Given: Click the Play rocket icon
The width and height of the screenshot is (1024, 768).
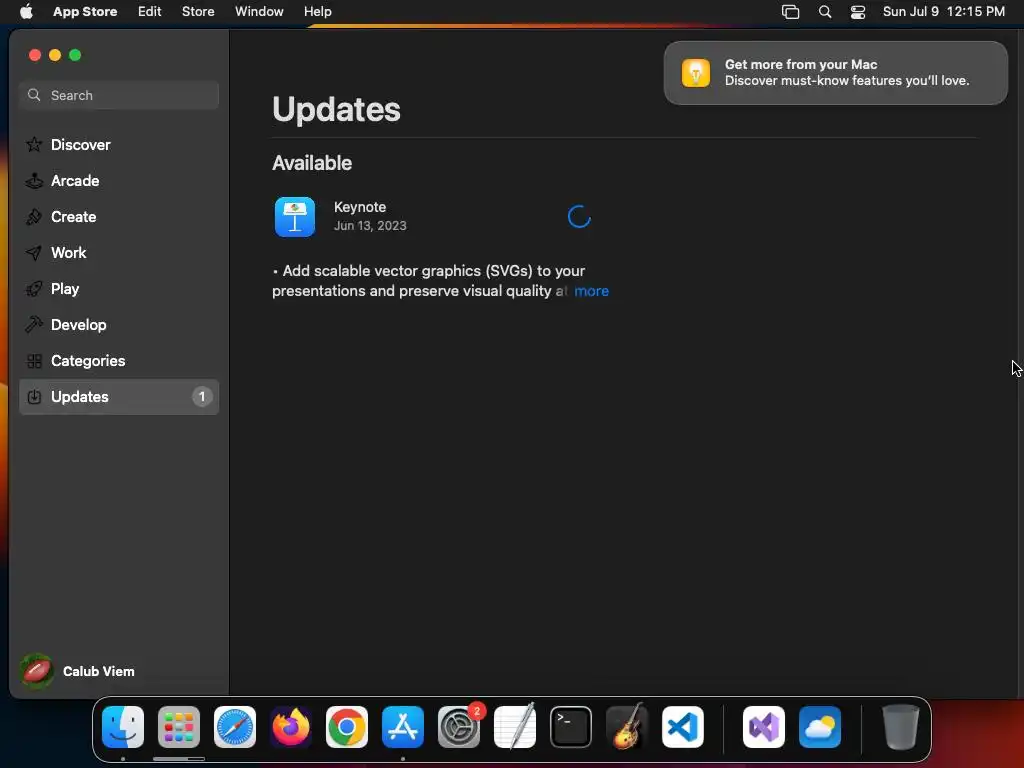Looking at the screenshot, I should 34,288.
